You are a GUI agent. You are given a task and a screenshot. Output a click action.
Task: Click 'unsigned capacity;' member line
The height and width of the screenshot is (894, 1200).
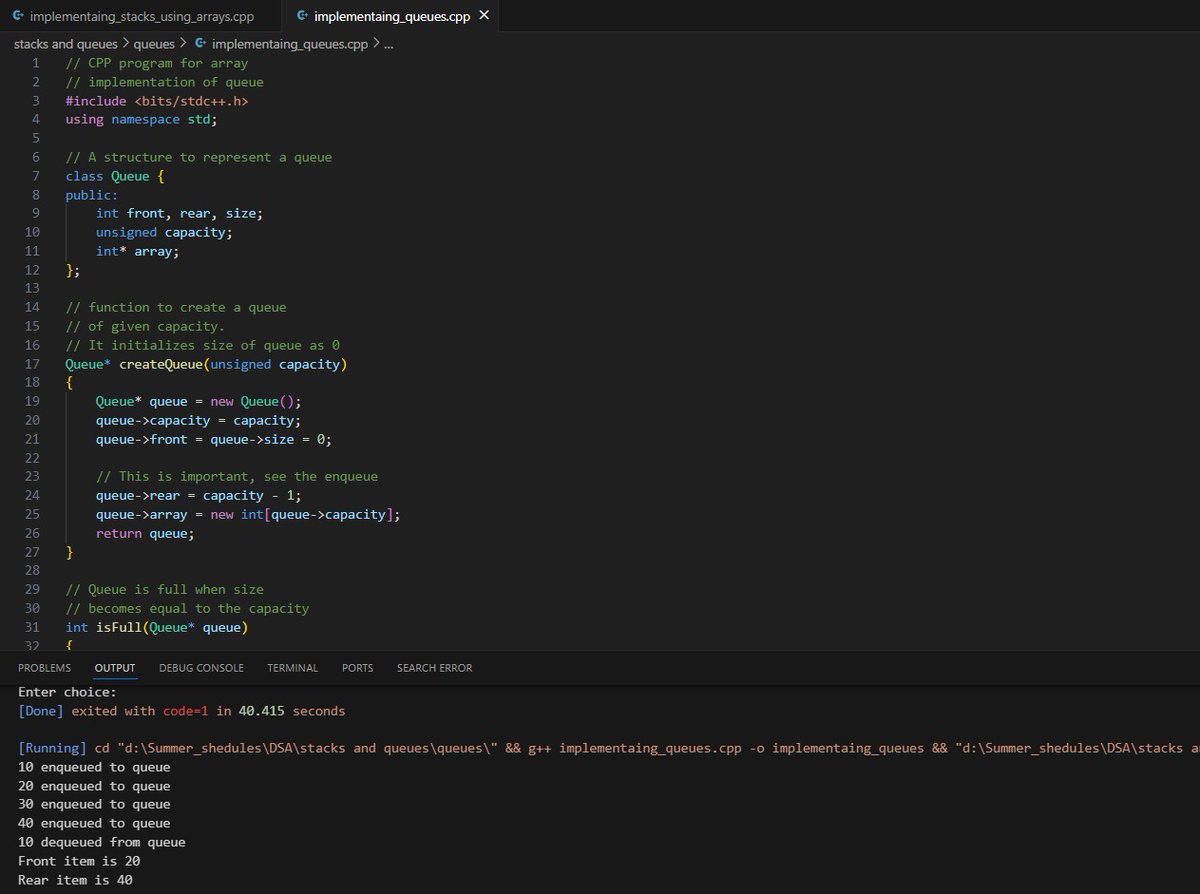(x=164, y=232)
